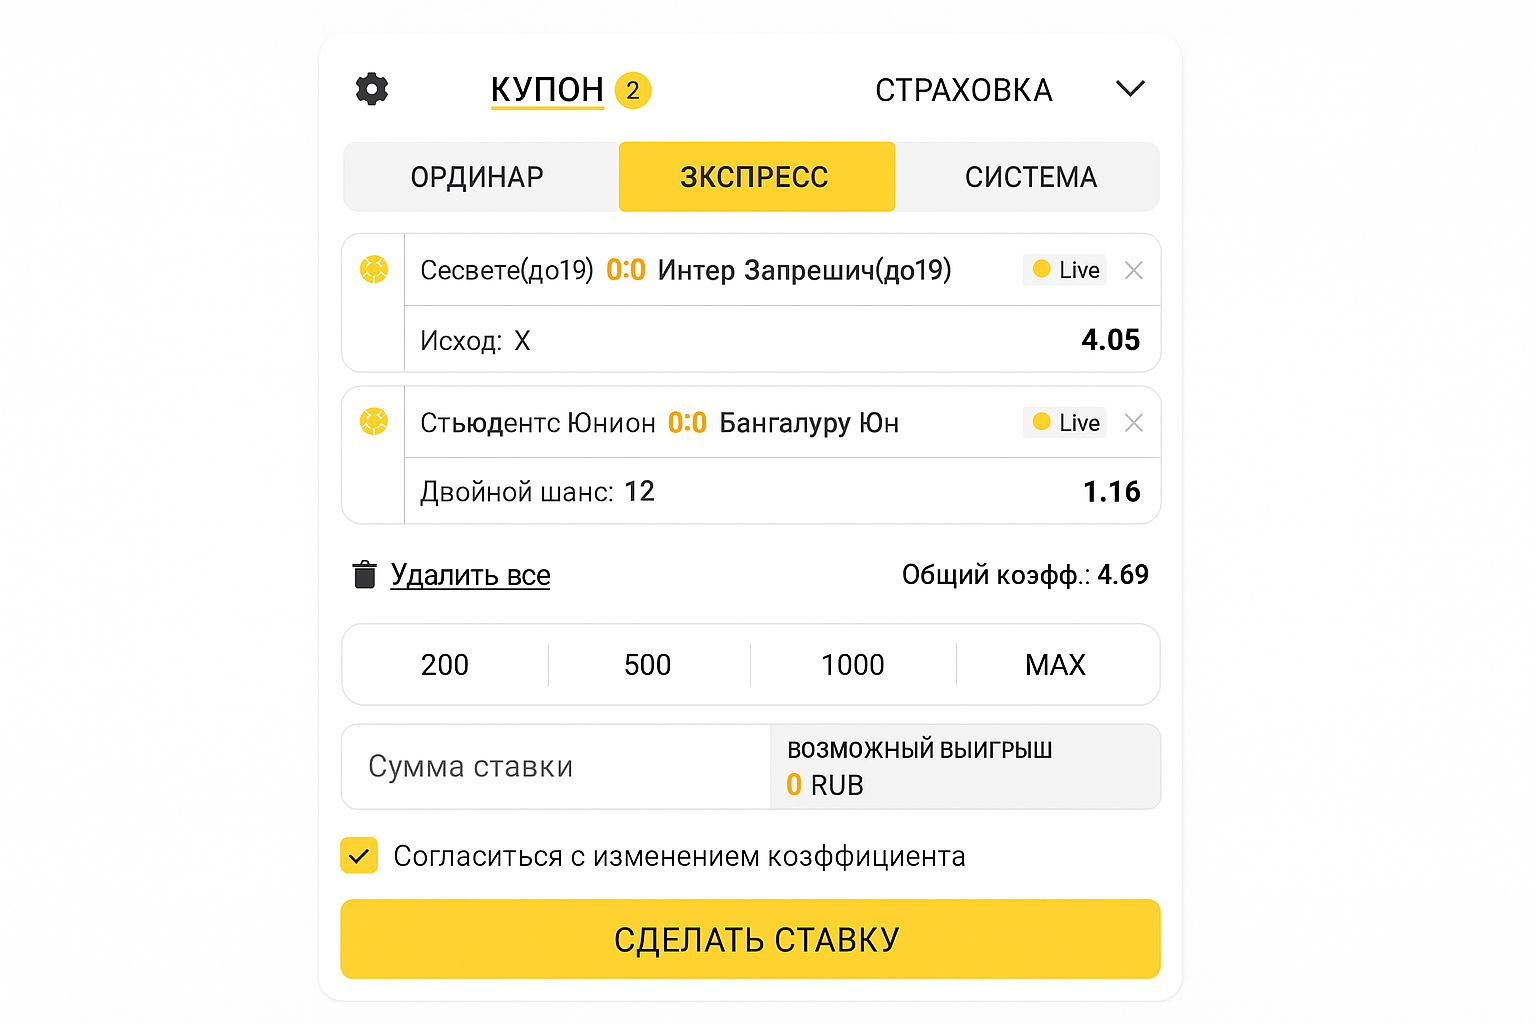This screenshot has height=1024, width=1536.
Task: Click the football icon for Стьюдентс Юнион match
Action: pos(374,421)
